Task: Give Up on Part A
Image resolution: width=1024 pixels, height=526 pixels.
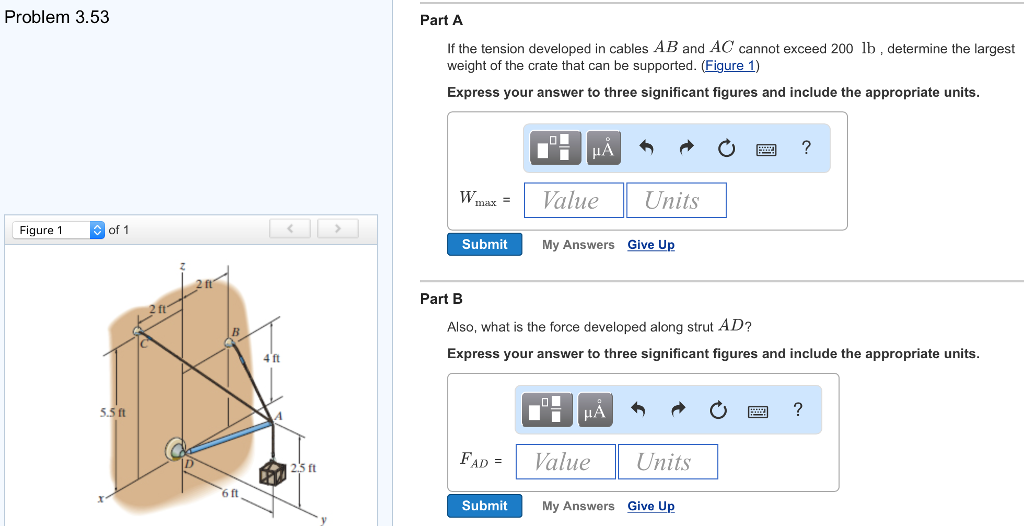Action: point(651,245)
